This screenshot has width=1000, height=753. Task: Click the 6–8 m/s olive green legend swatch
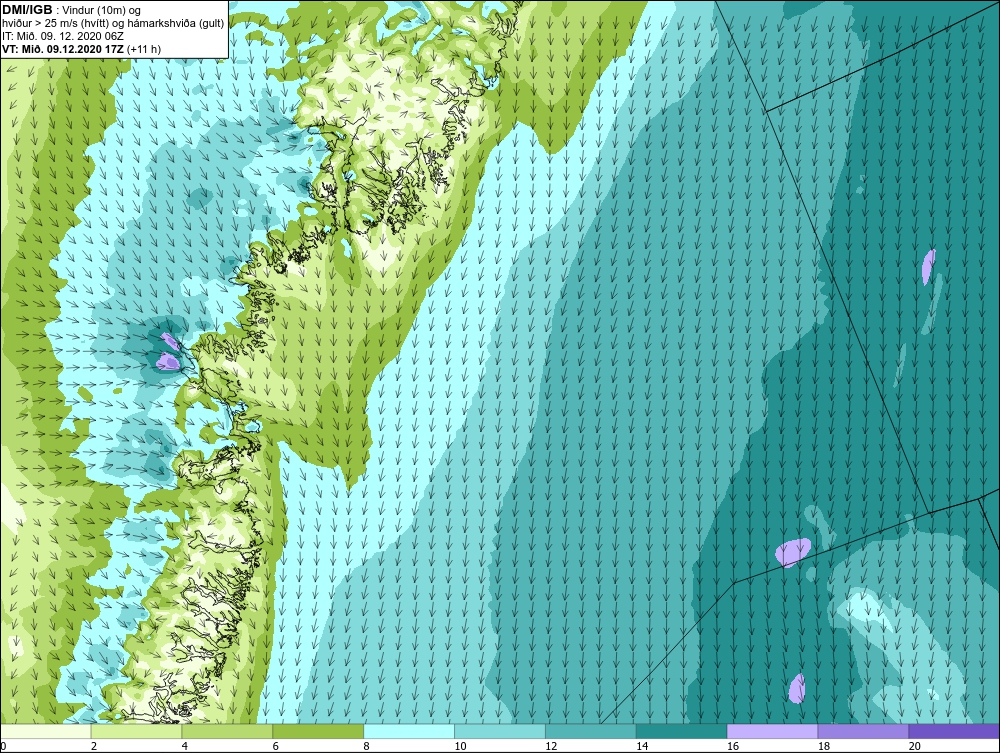pyautogui.click(x=318, y=731)
